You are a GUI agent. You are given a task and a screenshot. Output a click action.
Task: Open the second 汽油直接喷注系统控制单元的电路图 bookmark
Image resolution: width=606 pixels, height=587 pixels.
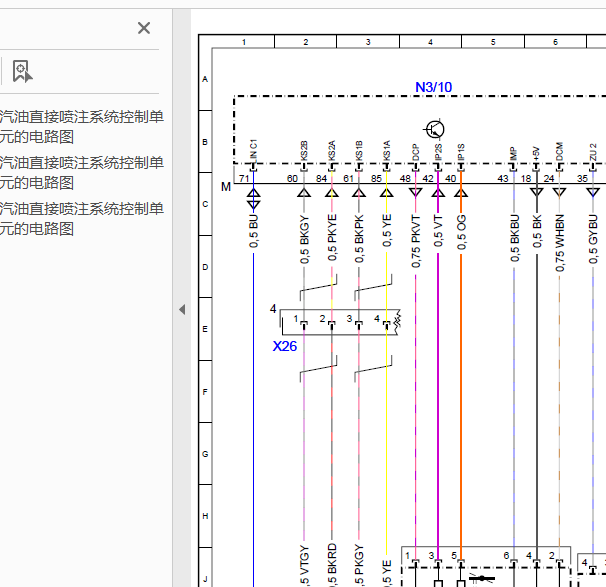pos(82,173)
